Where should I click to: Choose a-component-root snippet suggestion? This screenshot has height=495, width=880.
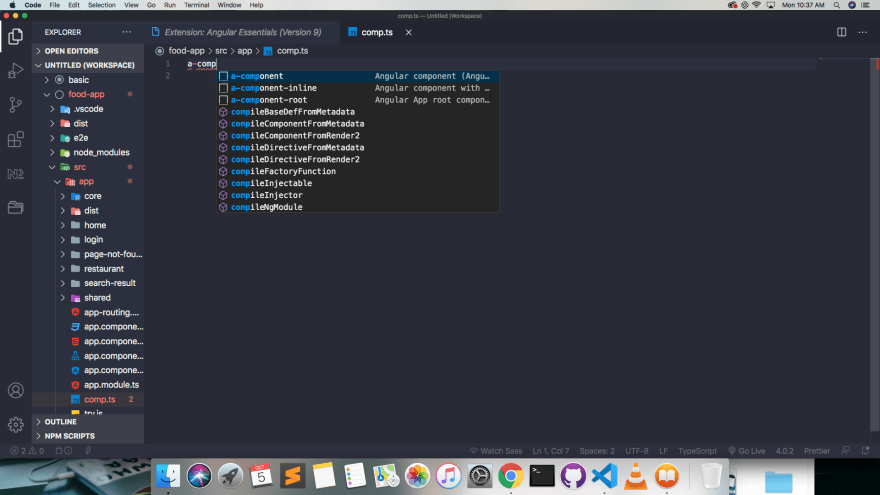pyautogui.click(x=358, y=100)
